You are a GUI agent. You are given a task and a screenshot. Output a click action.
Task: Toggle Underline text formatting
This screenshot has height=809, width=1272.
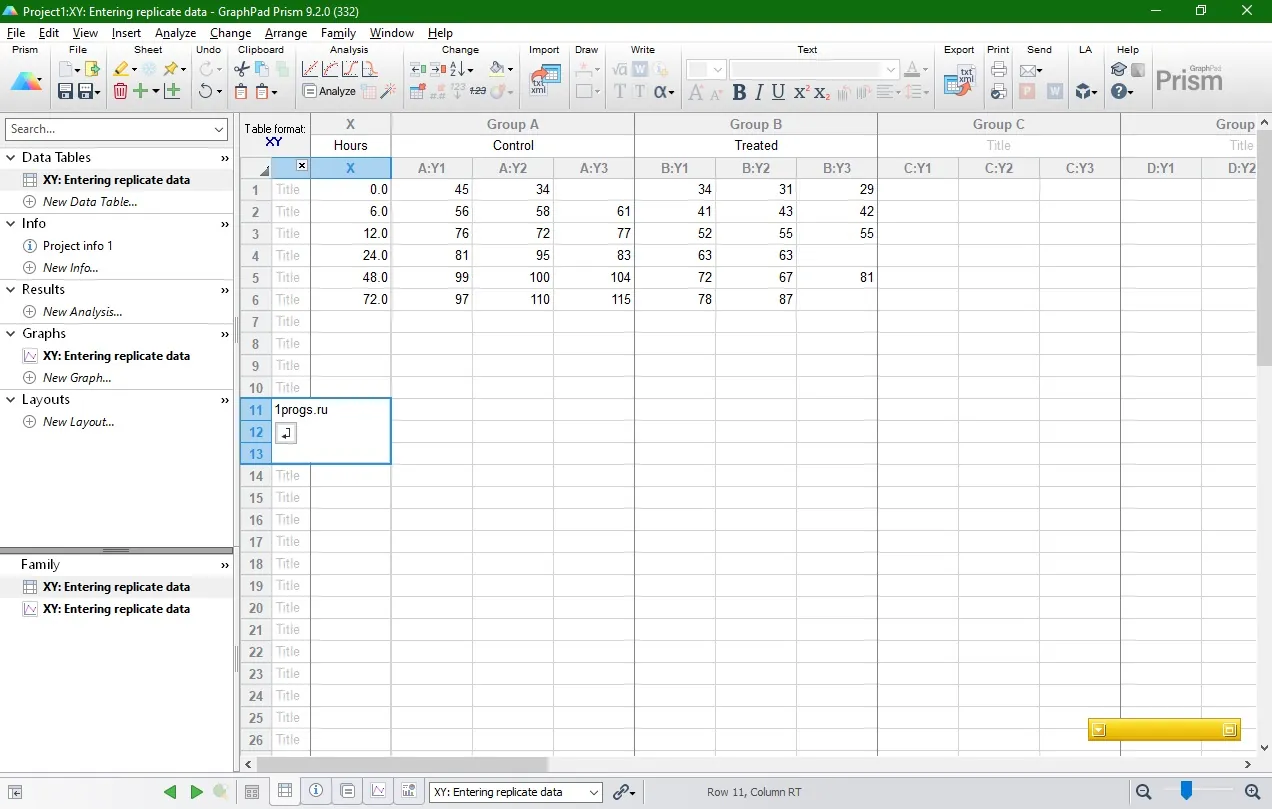coord(779,92)
